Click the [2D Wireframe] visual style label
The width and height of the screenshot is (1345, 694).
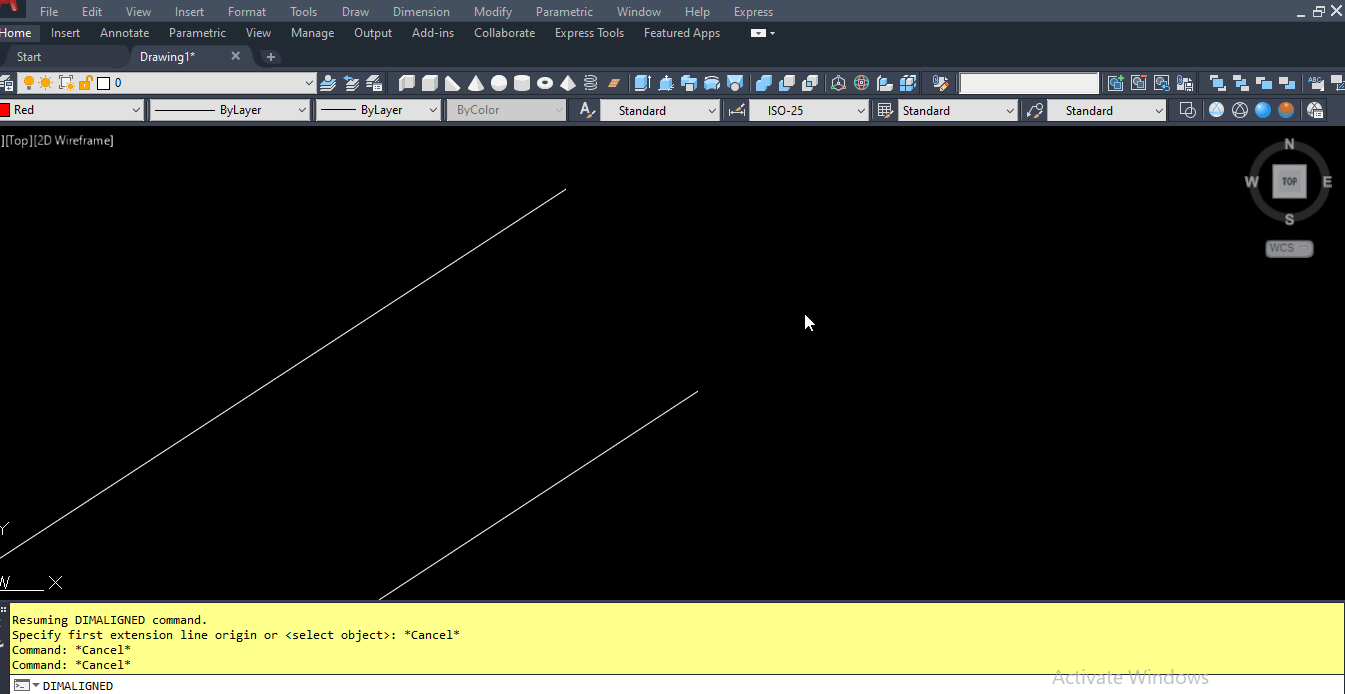click(x=74, y=141)
